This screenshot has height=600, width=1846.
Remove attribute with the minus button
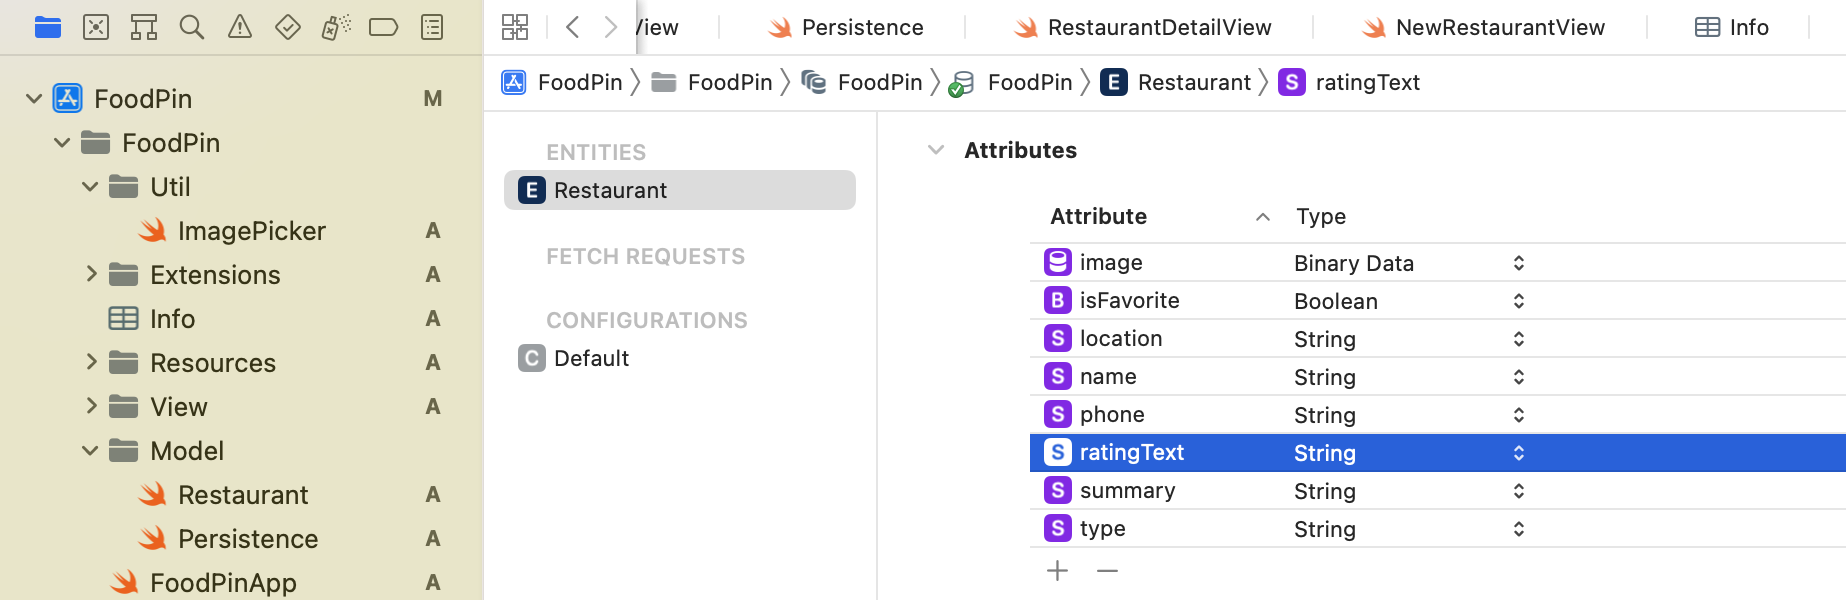(1107, 571)
